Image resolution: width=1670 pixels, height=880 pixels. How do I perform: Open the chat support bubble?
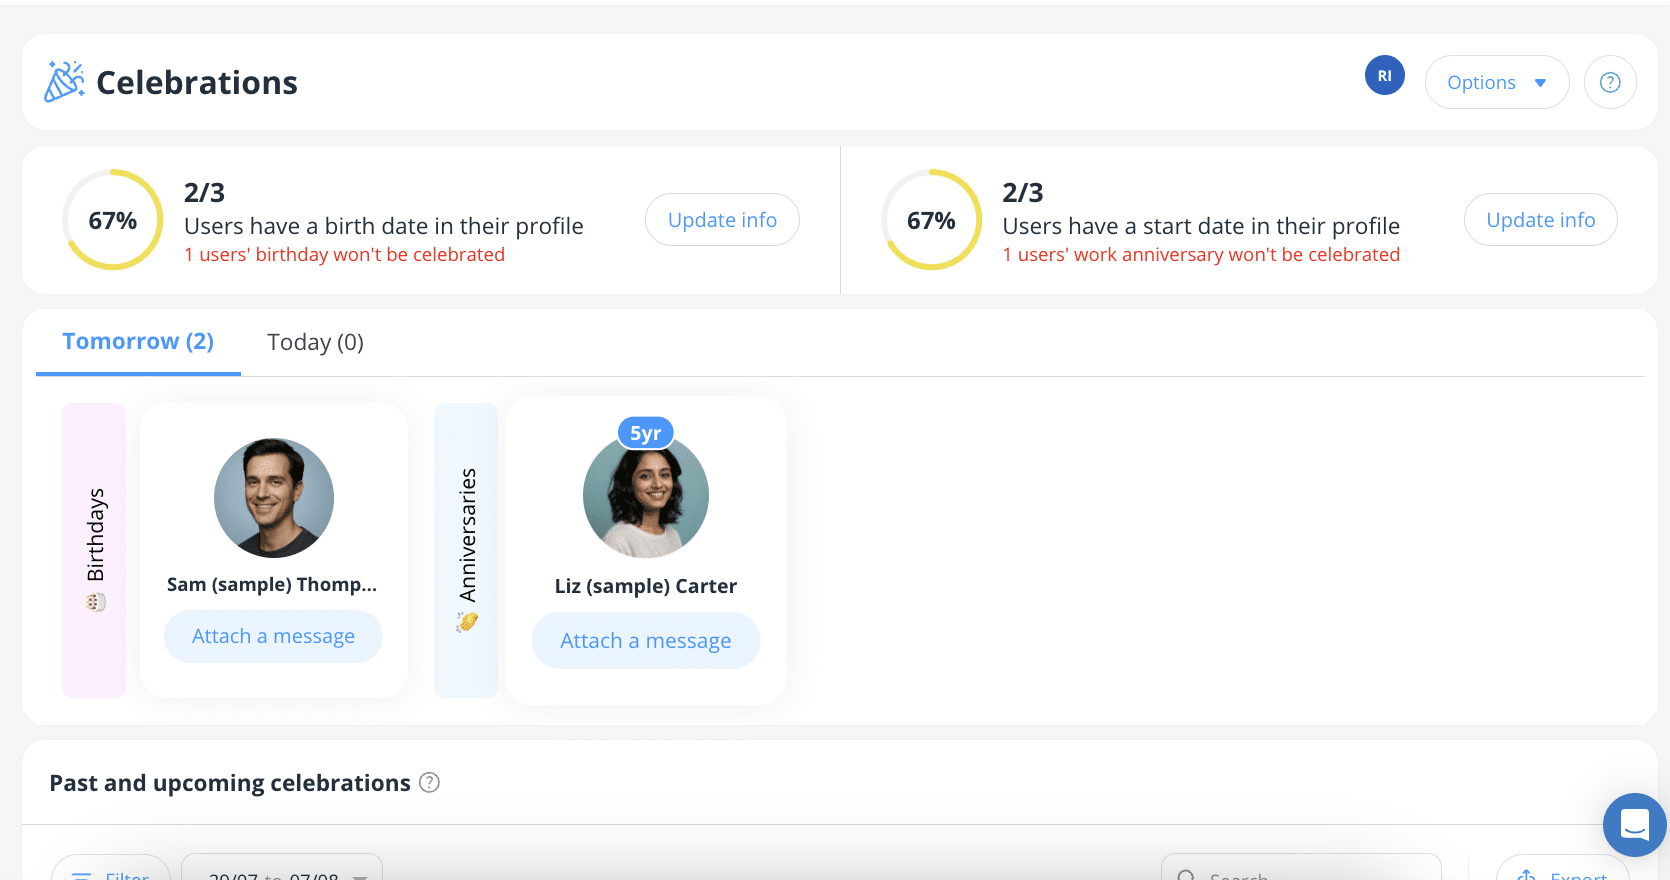coord(1635,825)
